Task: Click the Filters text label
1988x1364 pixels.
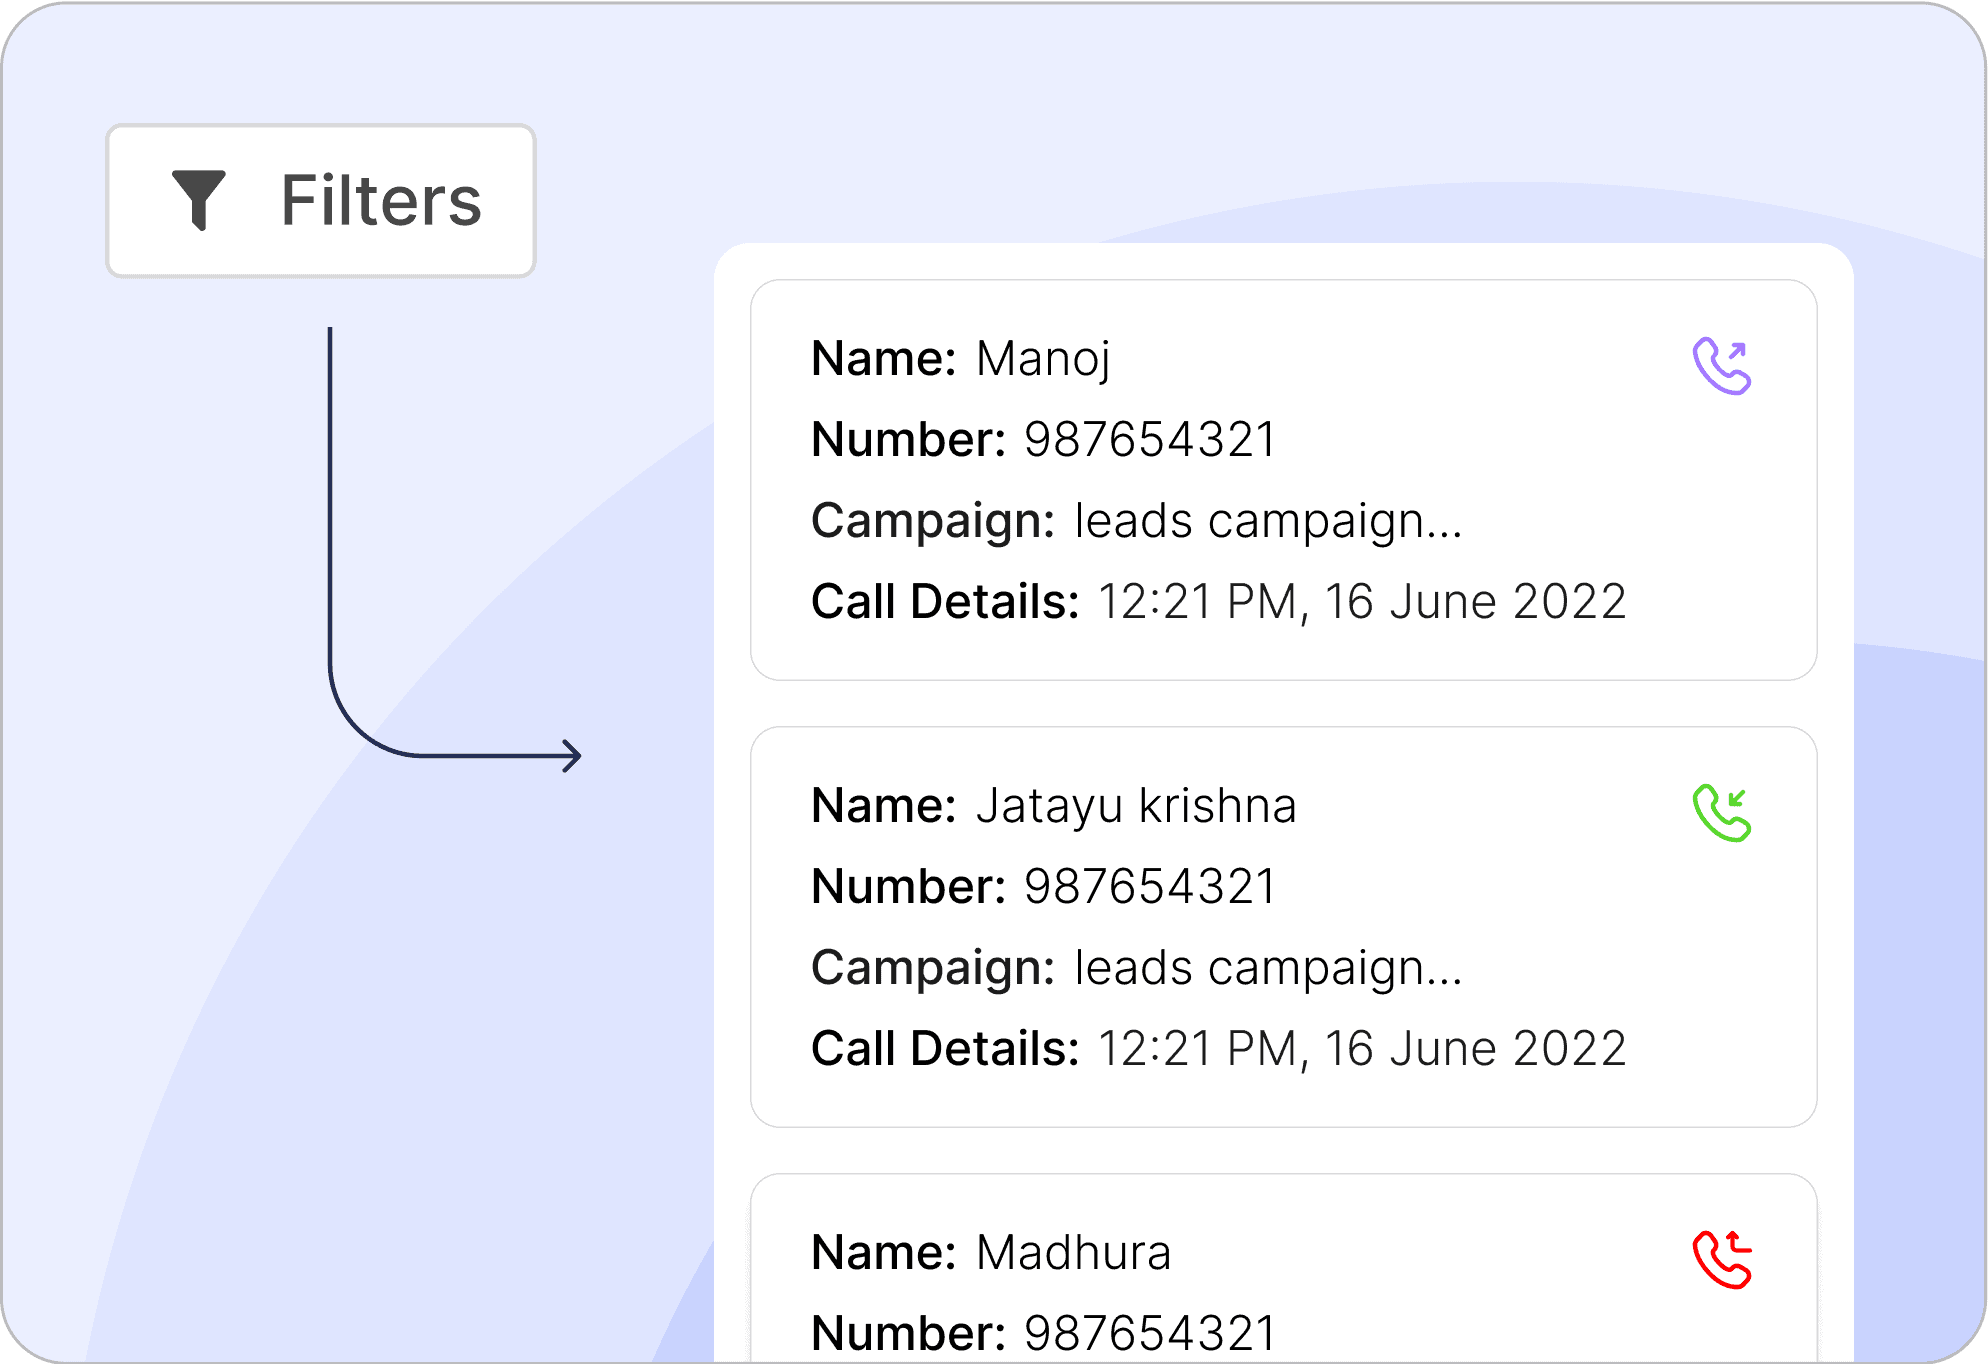Action: [381, 201]
